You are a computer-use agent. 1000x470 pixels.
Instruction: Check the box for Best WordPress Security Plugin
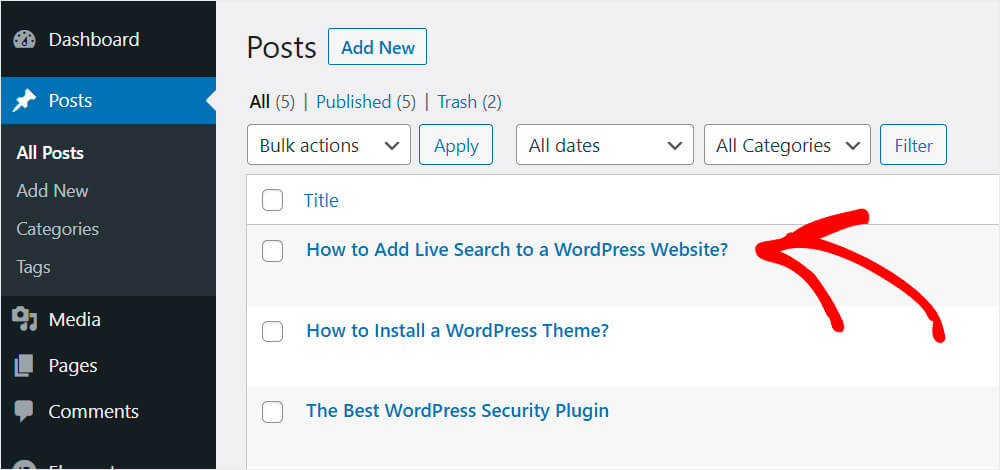pos(272,411)
